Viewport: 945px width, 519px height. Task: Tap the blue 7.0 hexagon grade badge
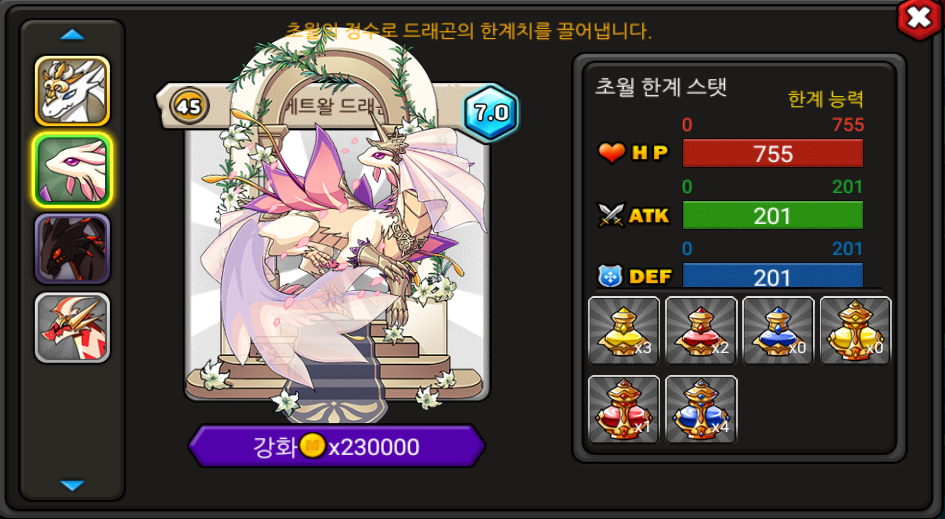point(491,113)
